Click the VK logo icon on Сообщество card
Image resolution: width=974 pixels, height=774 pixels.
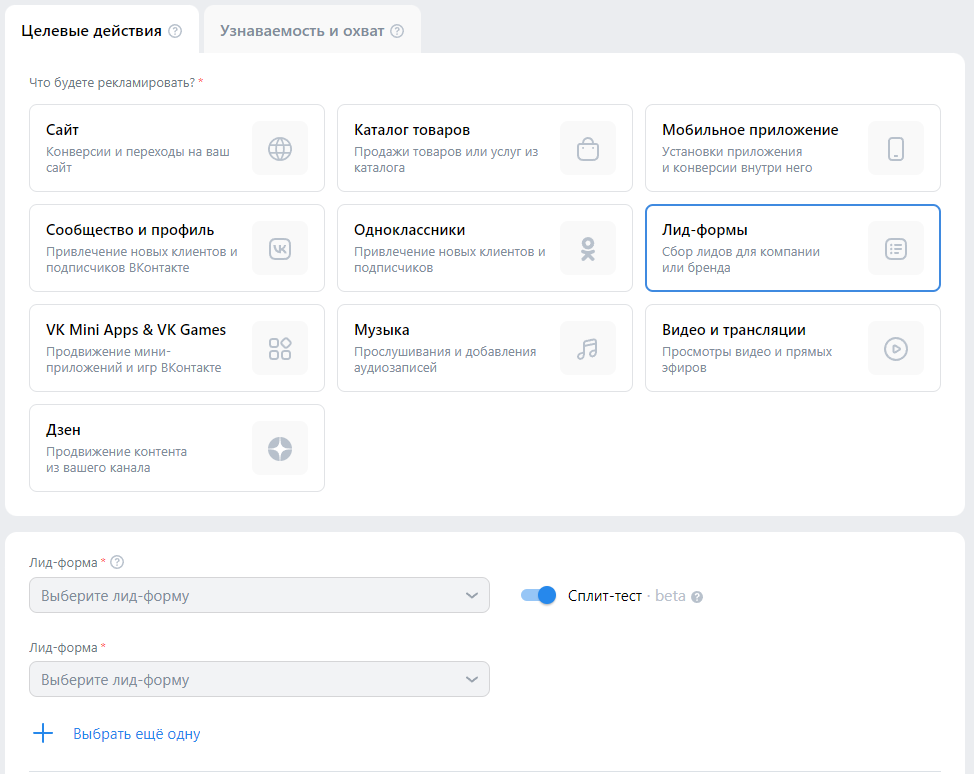coord(280,249)
